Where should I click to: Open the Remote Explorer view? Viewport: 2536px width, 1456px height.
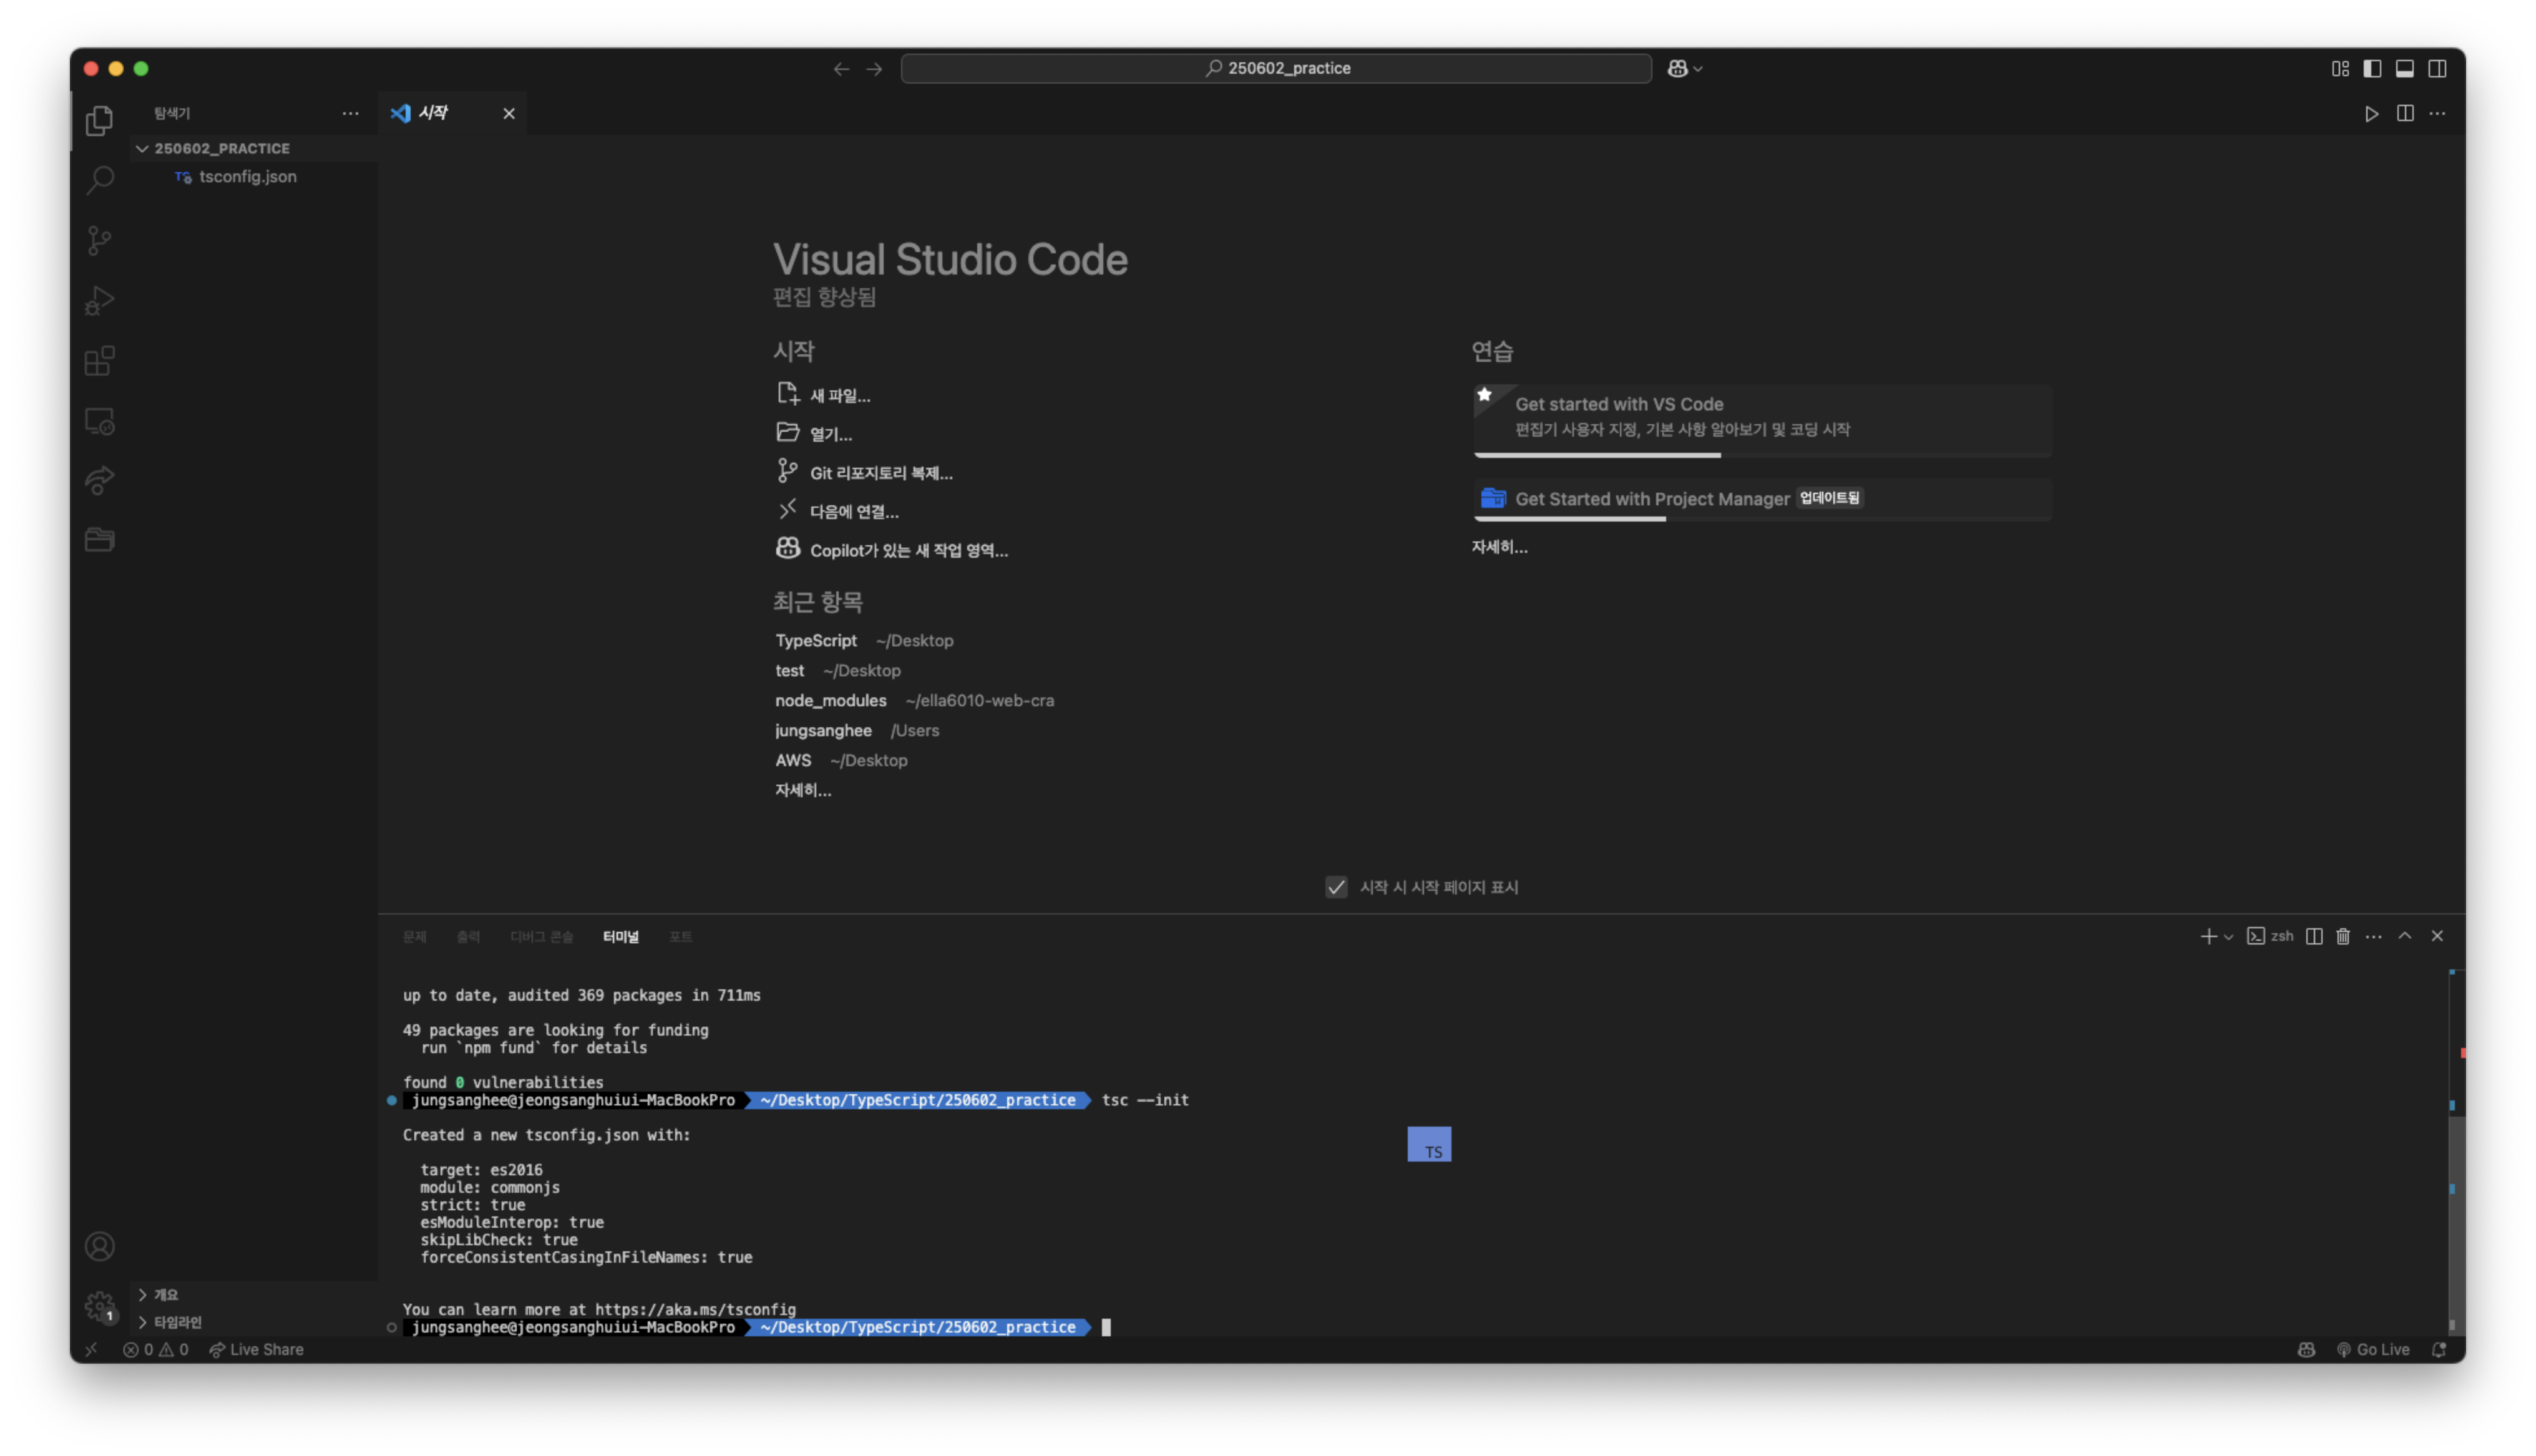tap(99, 421)
